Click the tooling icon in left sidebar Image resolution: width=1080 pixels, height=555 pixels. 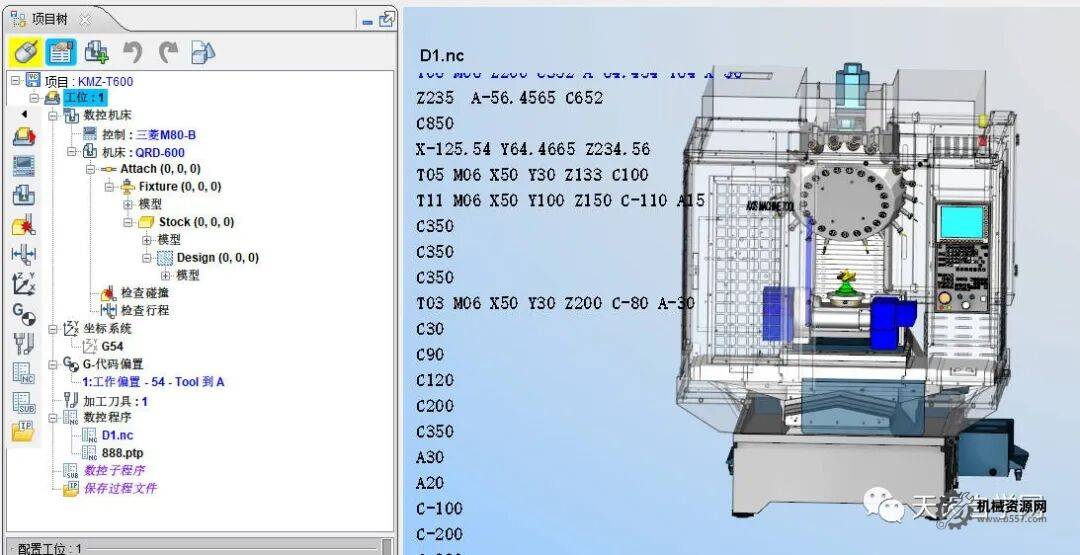click(x=23, y=344)
